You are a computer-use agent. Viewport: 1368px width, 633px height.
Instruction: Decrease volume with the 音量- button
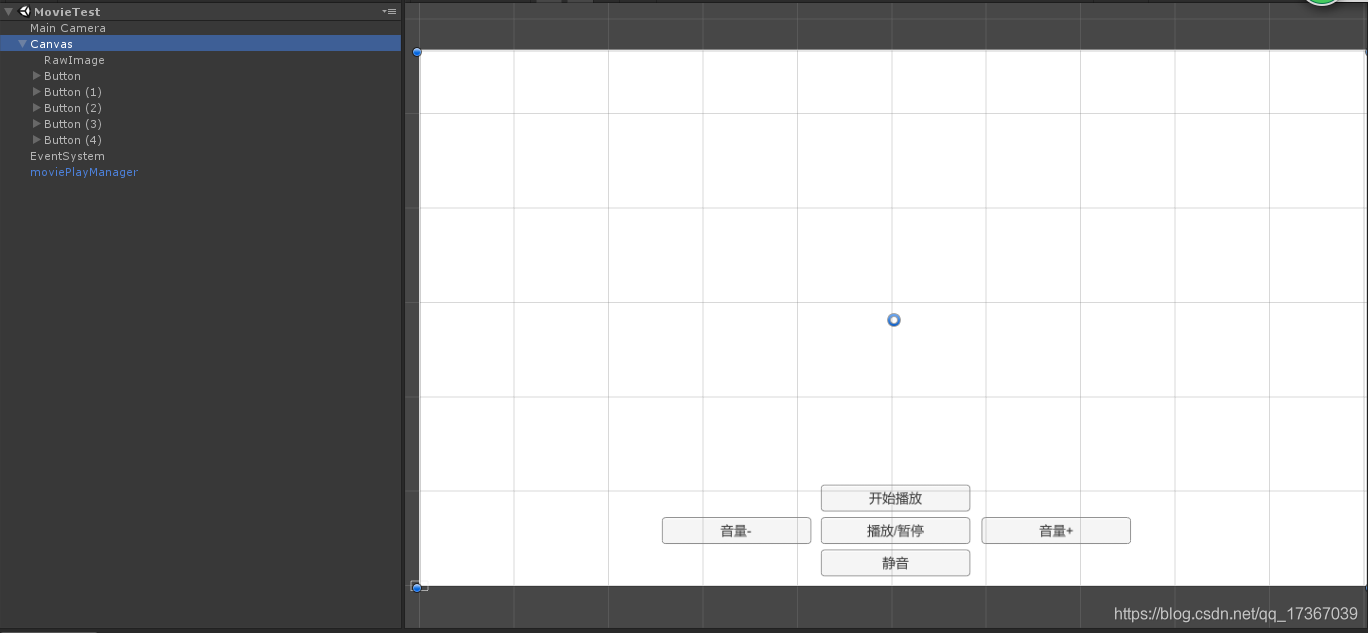[736, 530]
